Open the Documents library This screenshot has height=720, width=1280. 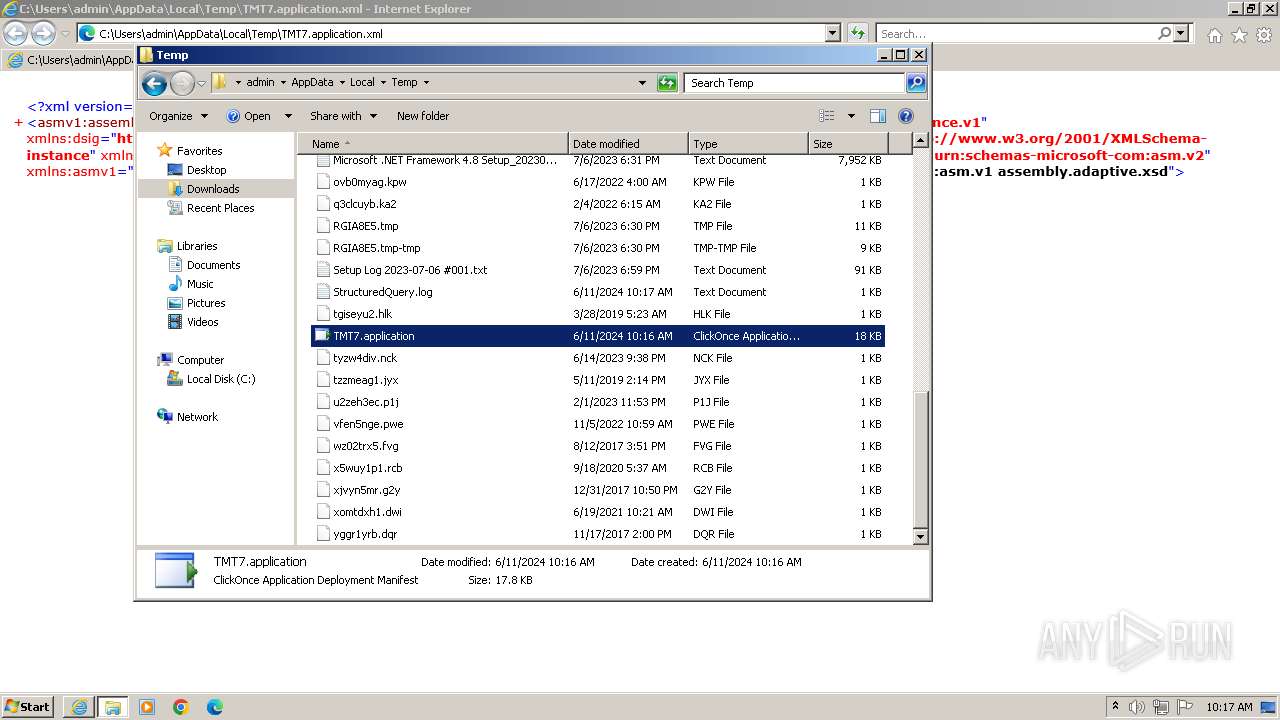(x=213, y=265)
